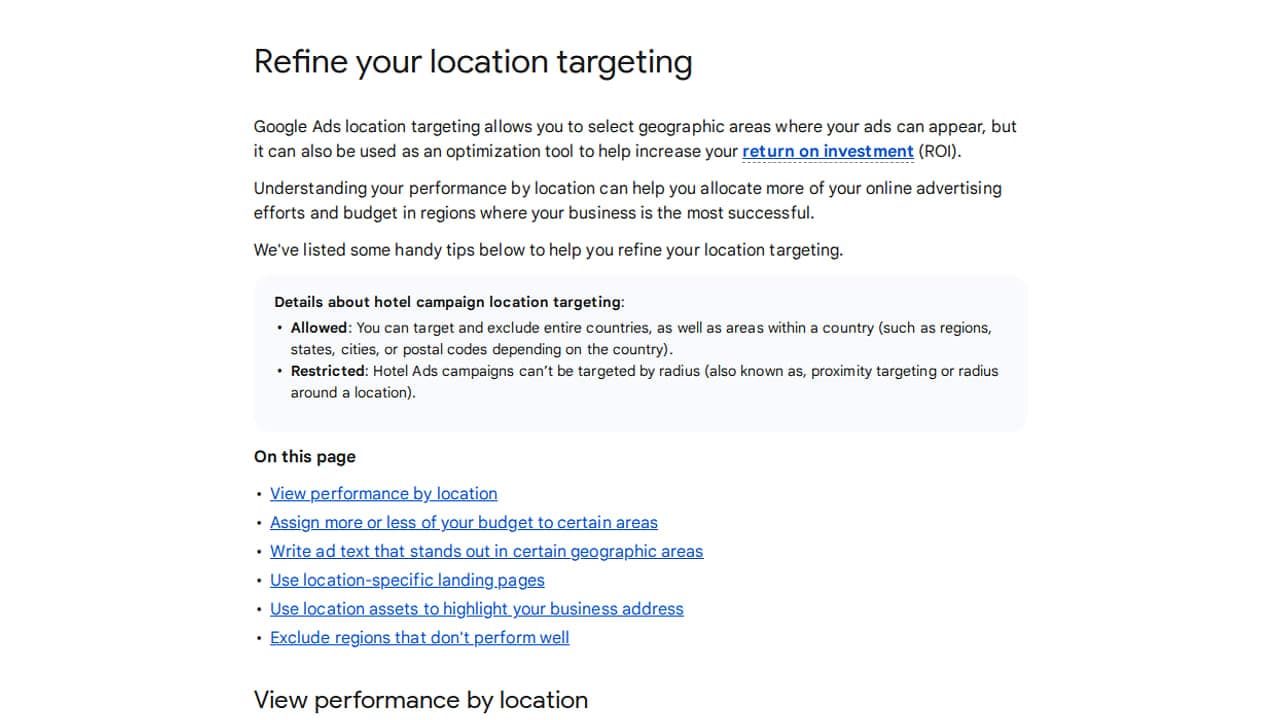Click the On this page label
This screenshot has height=720, width=1280.
(x=305, y=457)
